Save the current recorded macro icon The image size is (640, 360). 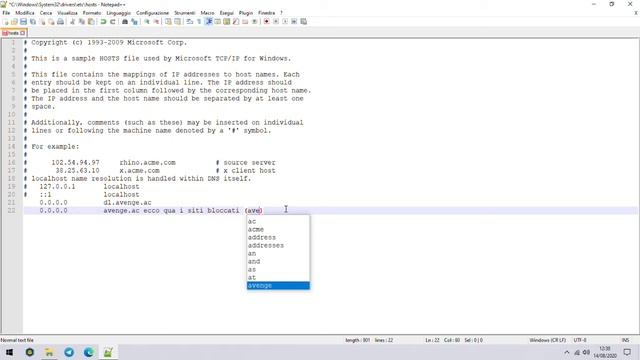[304, 22]
